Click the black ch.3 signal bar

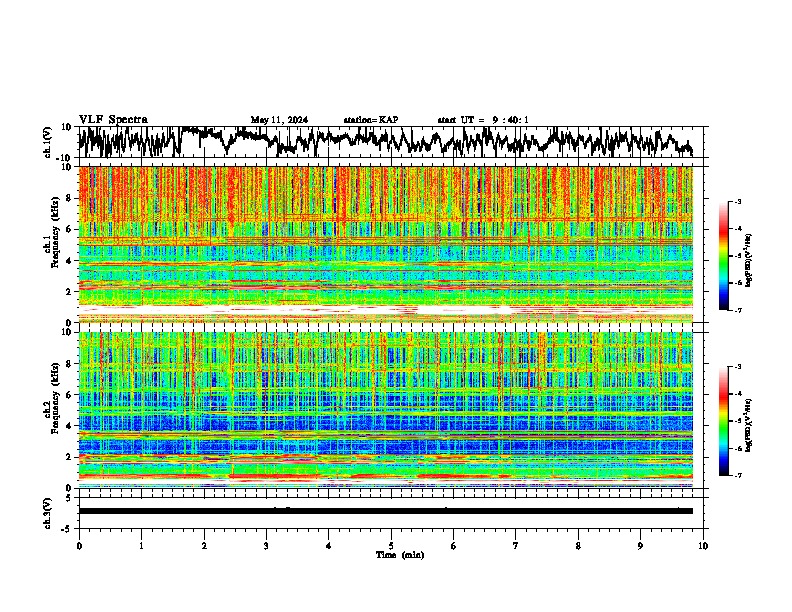(x=386, y=511)
